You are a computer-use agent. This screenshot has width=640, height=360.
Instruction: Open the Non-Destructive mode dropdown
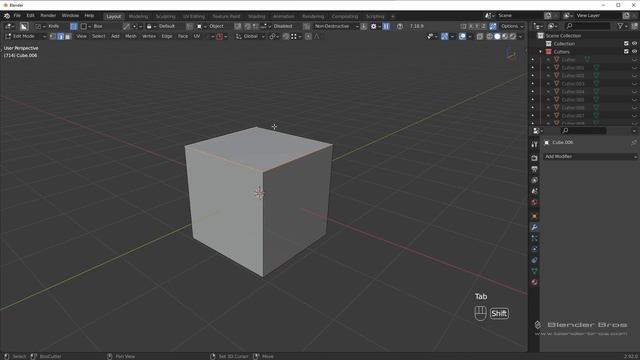pyautogui.click(x=336, y=26)
